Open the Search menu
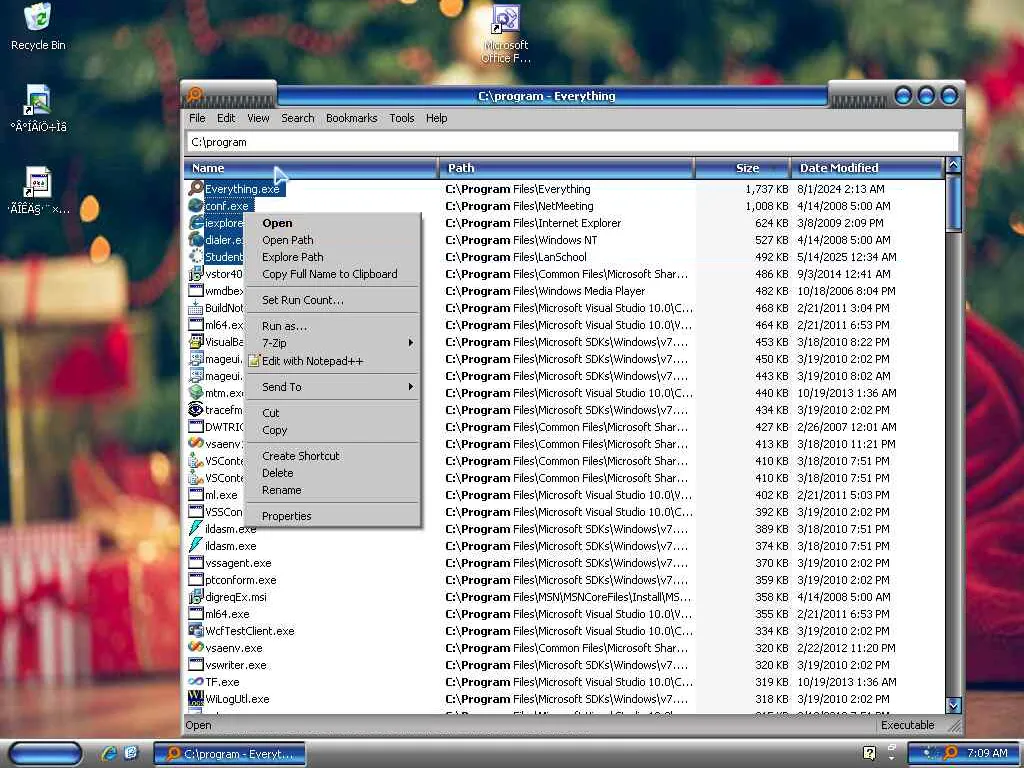 (298, 118)
